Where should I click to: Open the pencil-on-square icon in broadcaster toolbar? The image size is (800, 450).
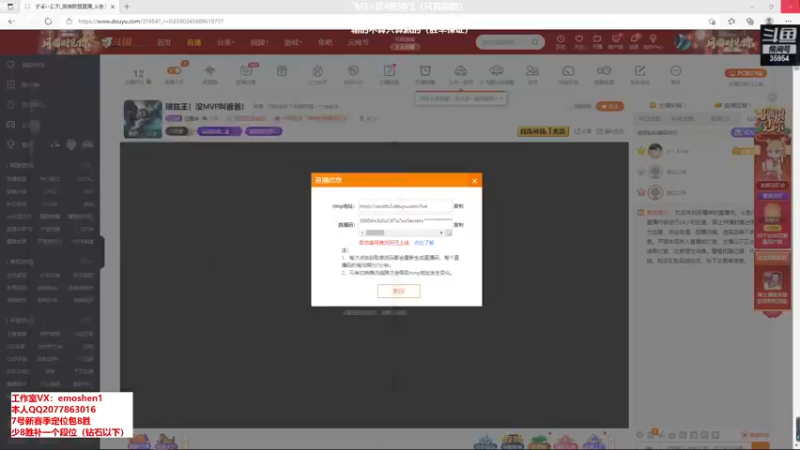click(640, 71)
